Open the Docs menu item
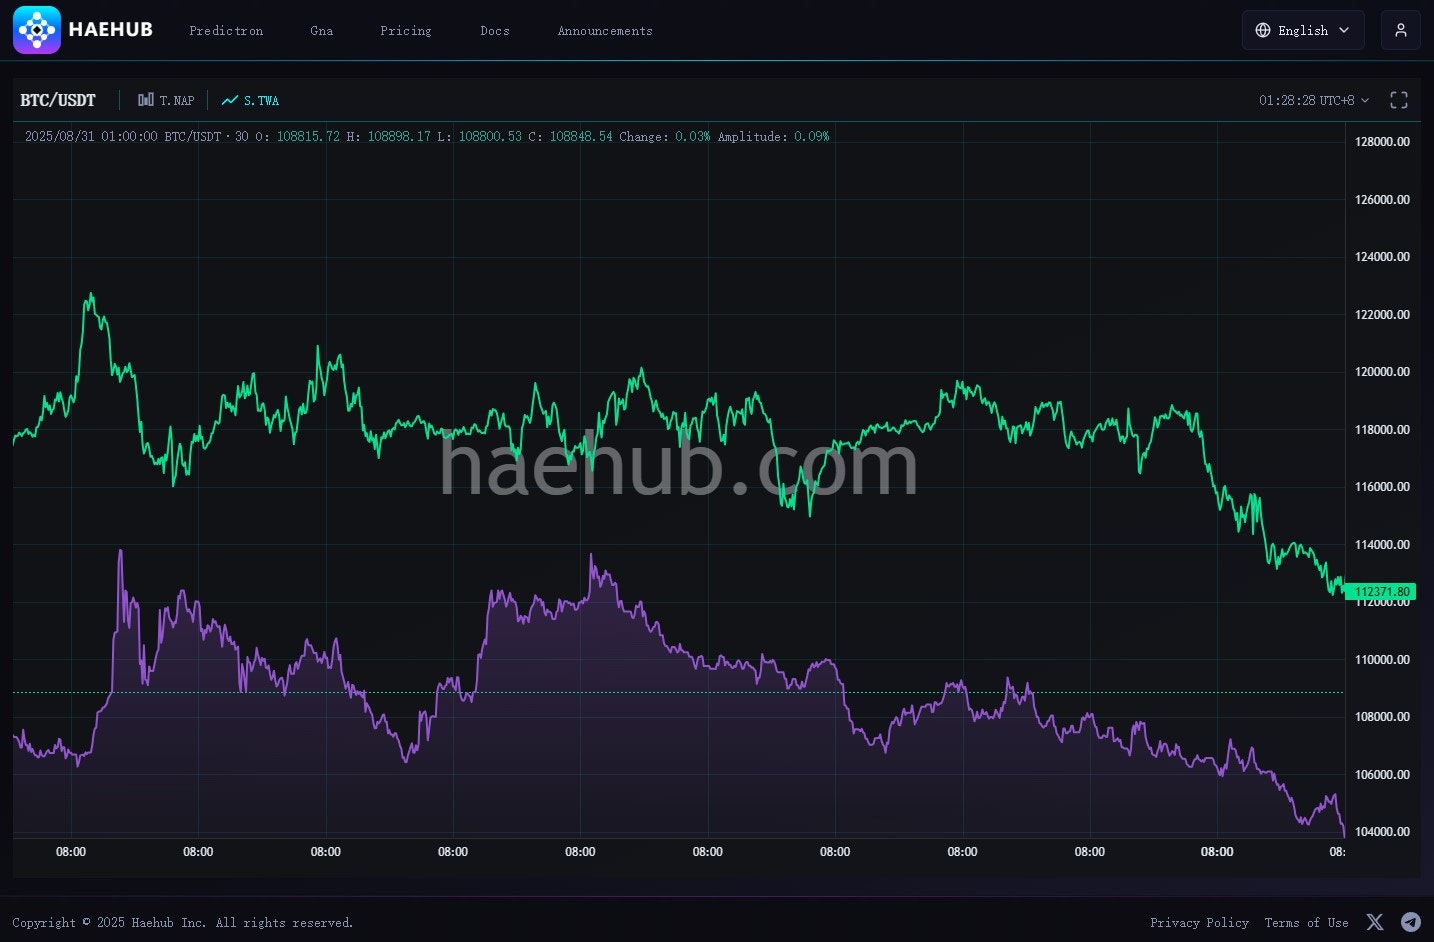 coord(495,31)
